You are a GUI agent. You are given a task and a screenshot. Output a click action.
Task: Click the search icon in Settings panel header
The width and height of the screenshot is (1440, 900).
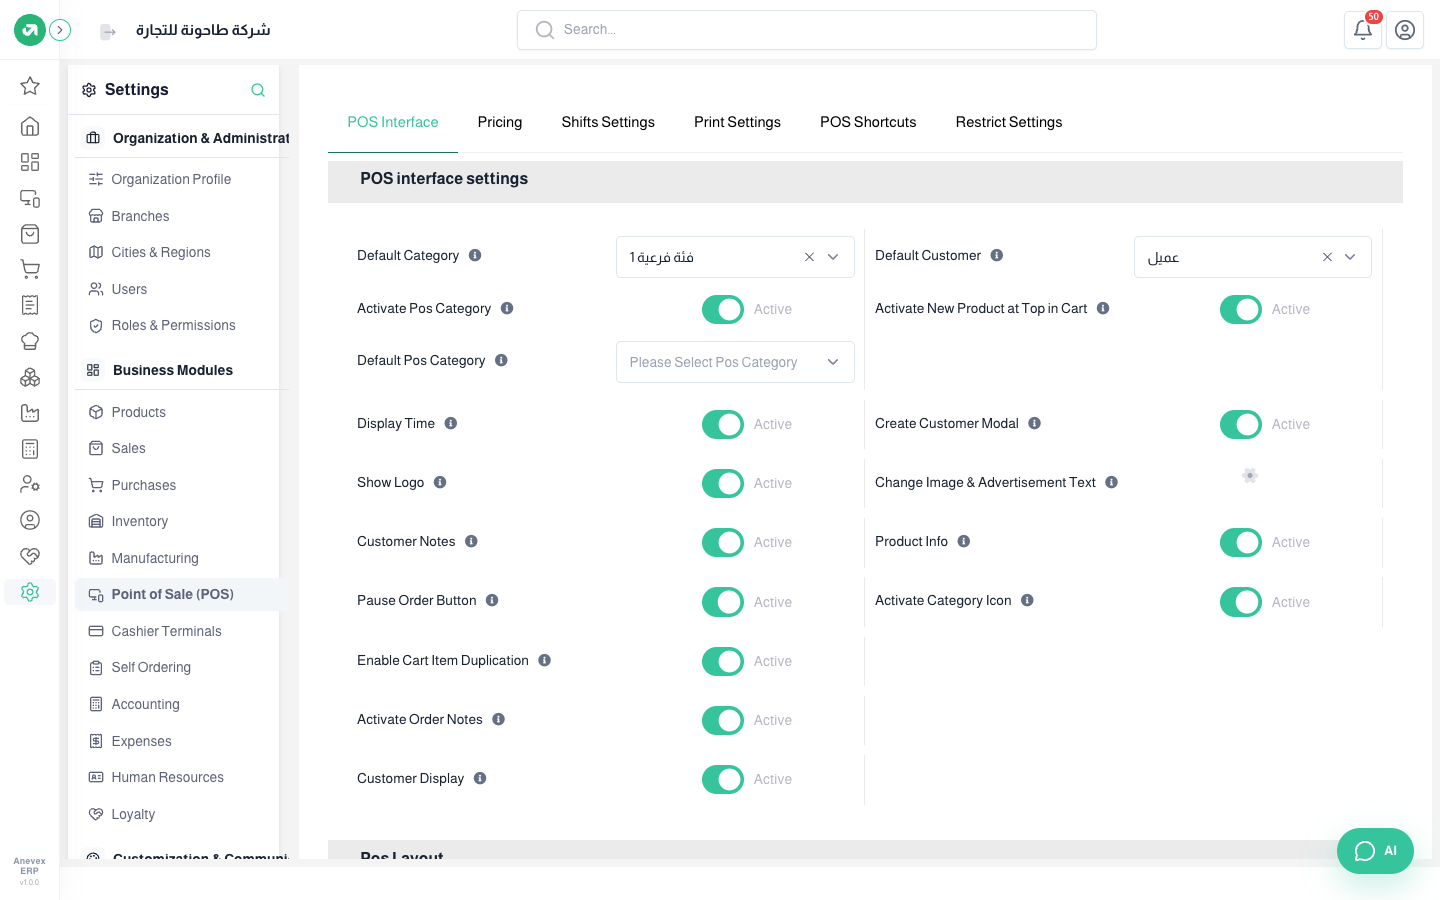pyautogui.click(x=258, y=90)
